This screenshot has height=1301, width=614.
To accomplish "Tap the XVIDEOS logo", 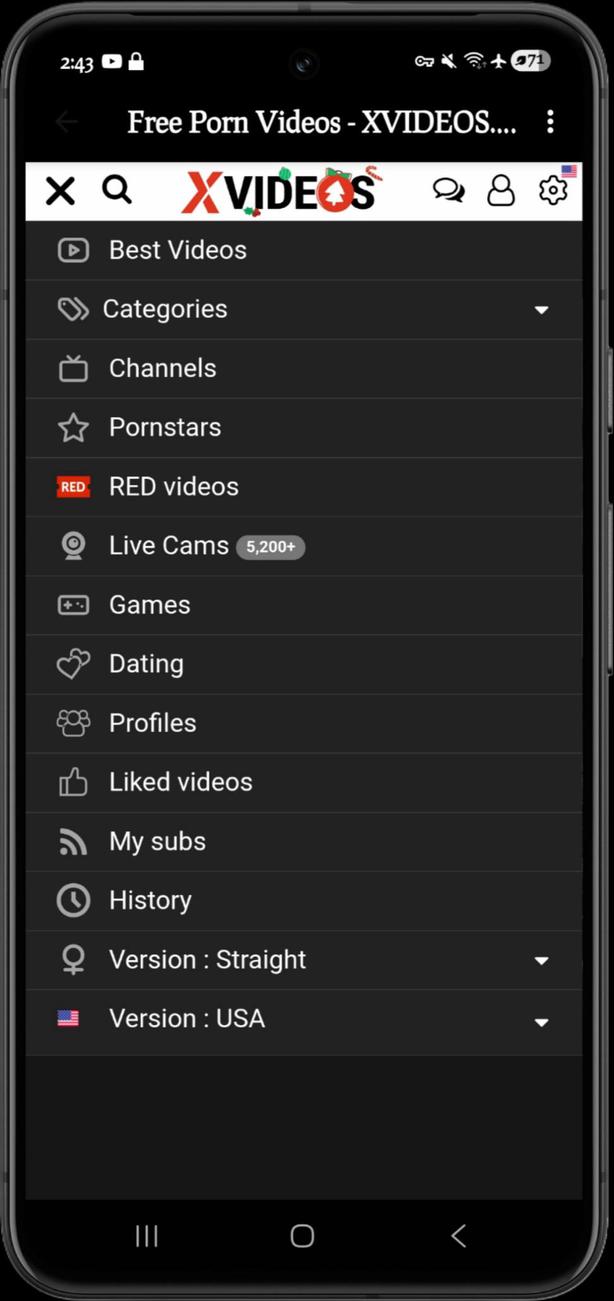I will click(280, 190).
